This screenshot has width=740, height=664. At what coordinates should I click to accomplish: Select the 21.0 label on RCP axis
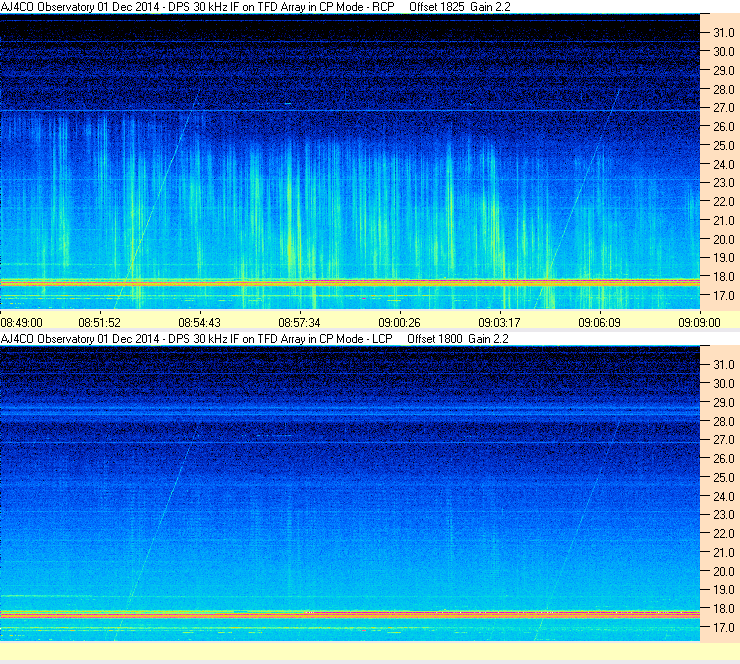tap(724, 221)
